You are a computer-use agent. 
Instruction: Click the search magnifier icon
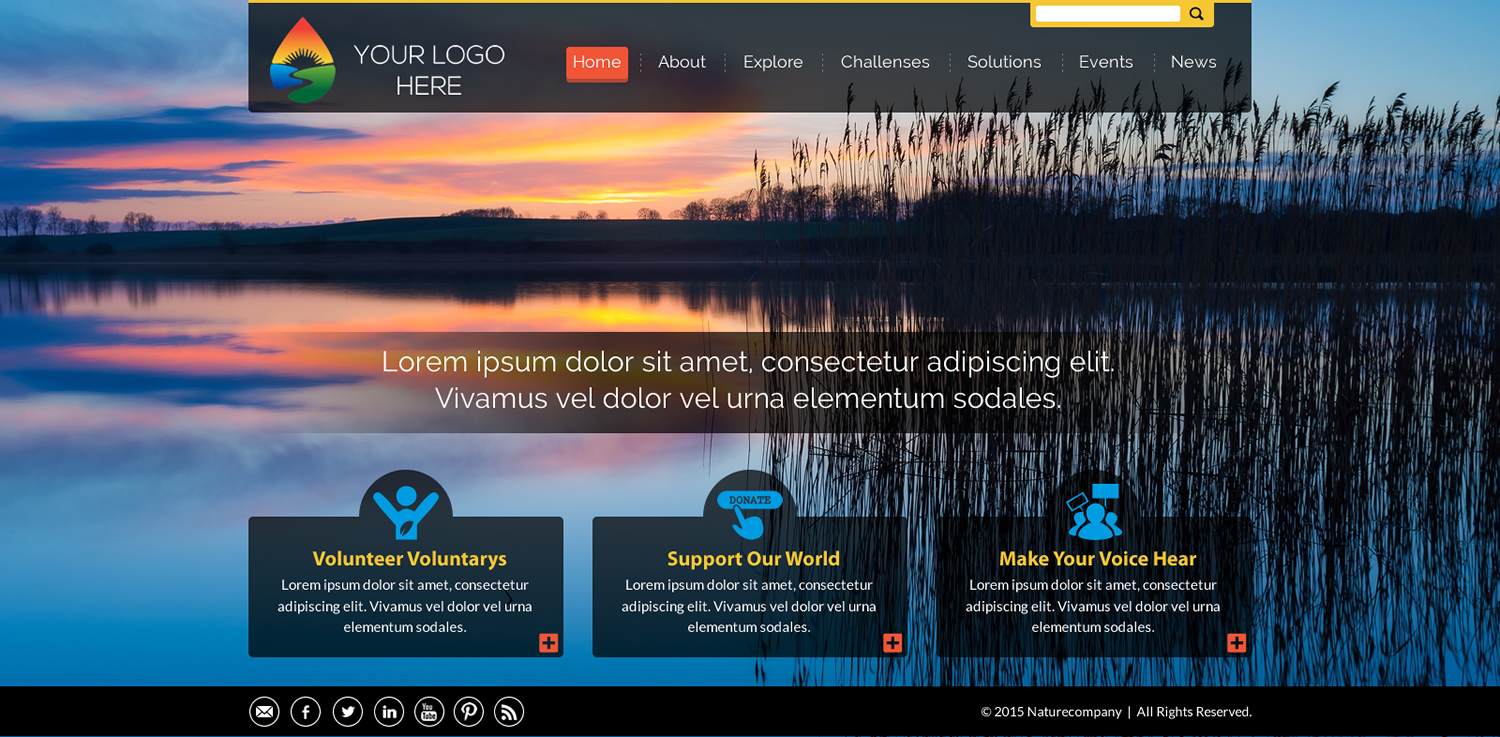point(1196,13)
